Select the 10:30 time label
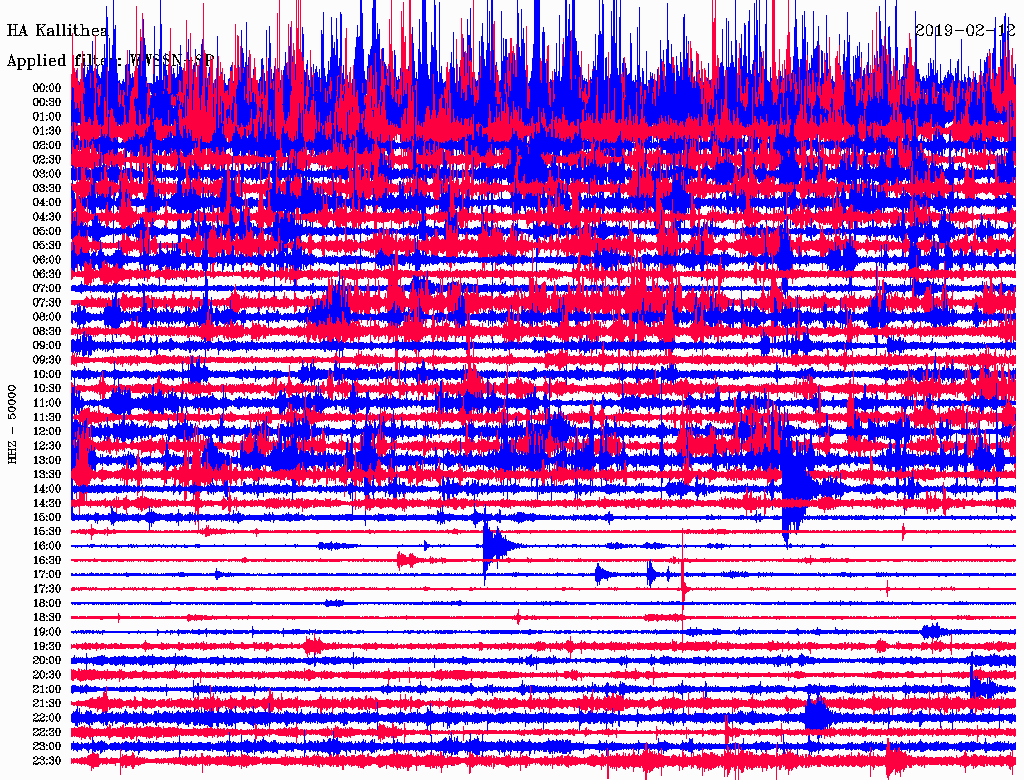The width and height of the screenshot is (1024, 780). 46,389
